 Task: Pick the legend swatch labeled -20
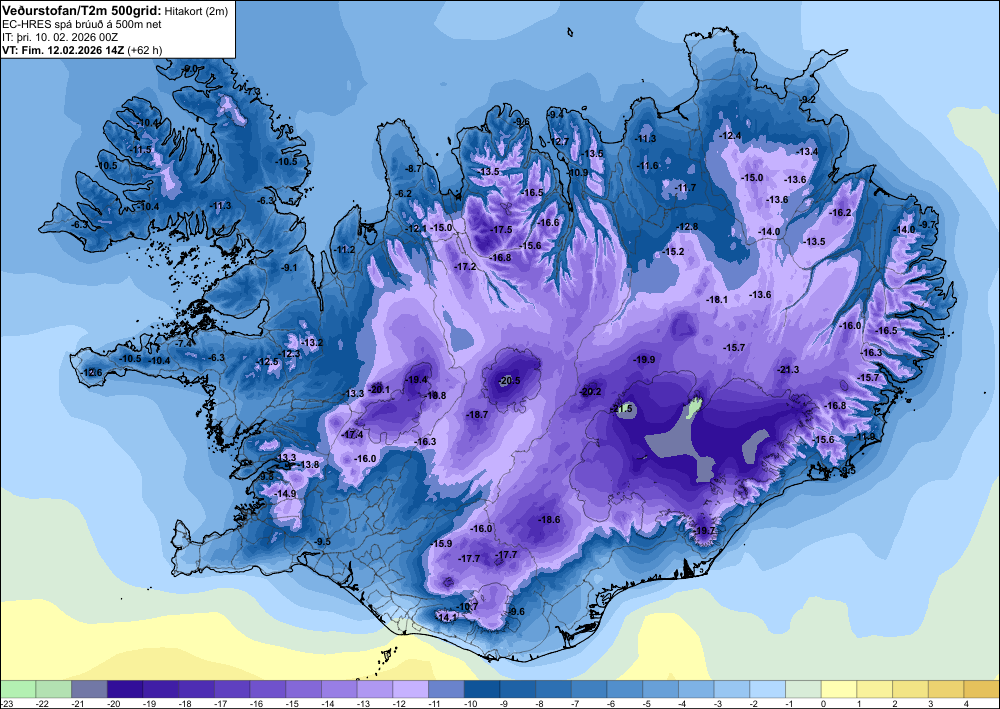125,689
